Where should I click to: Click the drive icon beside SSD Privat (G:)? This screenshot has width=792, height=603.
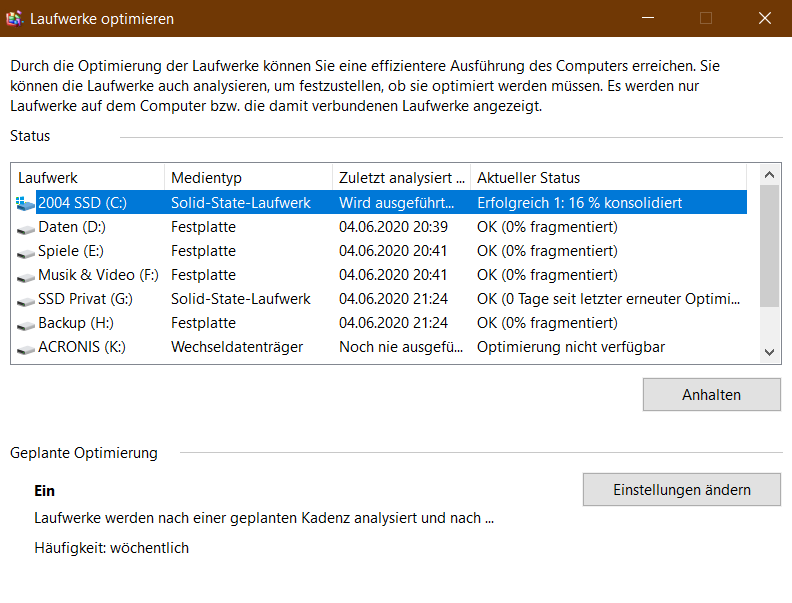(25, 299)
